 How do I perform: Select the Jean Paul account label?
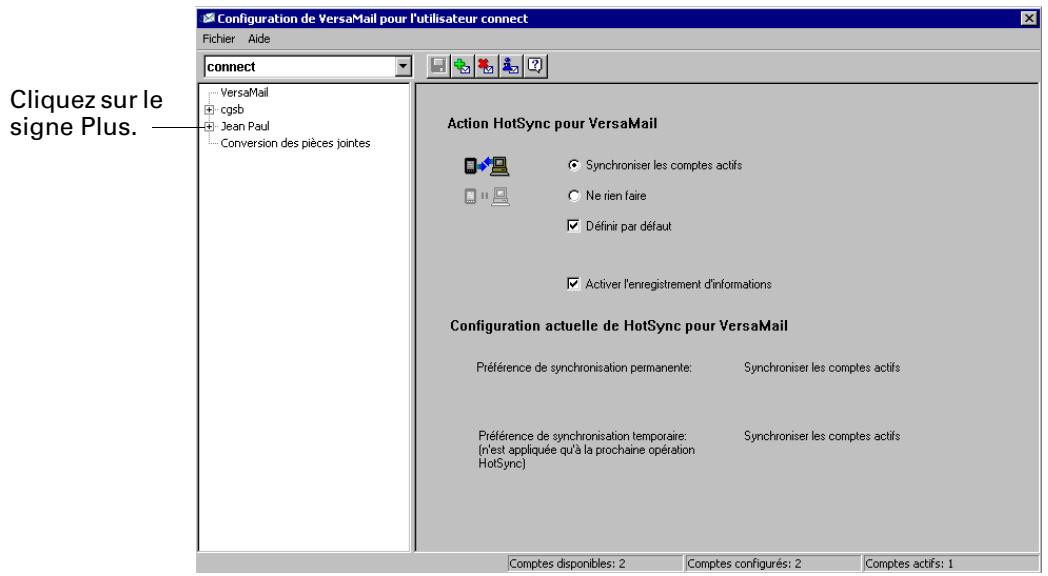tap(245, 126)
